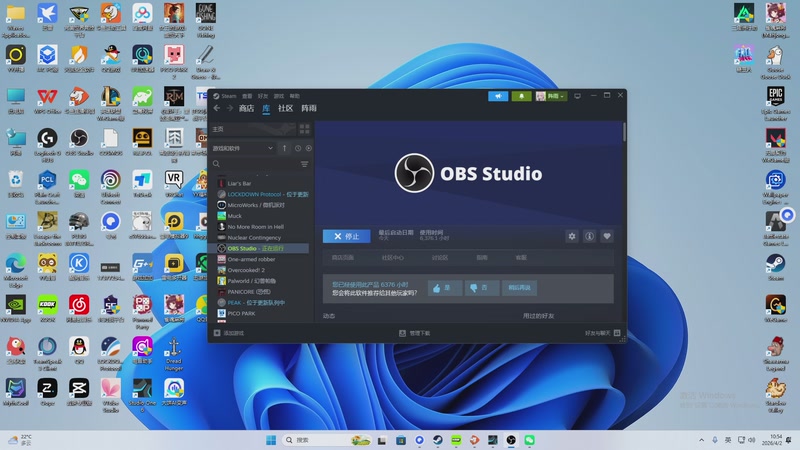This screenshot has width=800, height=450.
Task: Add OBS Studio to favorites heart icon
Action: (x=607, y=236)
